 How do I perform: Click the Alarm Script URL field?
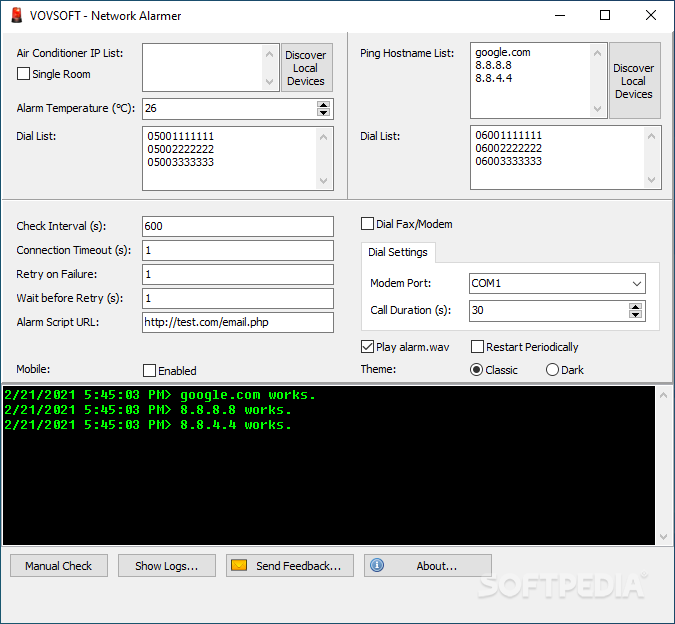click(238, 322)
